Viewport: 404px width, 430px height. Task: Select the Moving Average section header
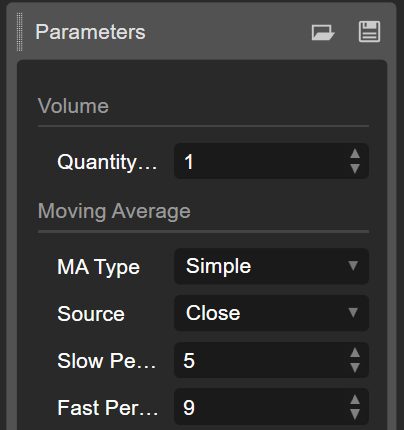pos(114,211)
